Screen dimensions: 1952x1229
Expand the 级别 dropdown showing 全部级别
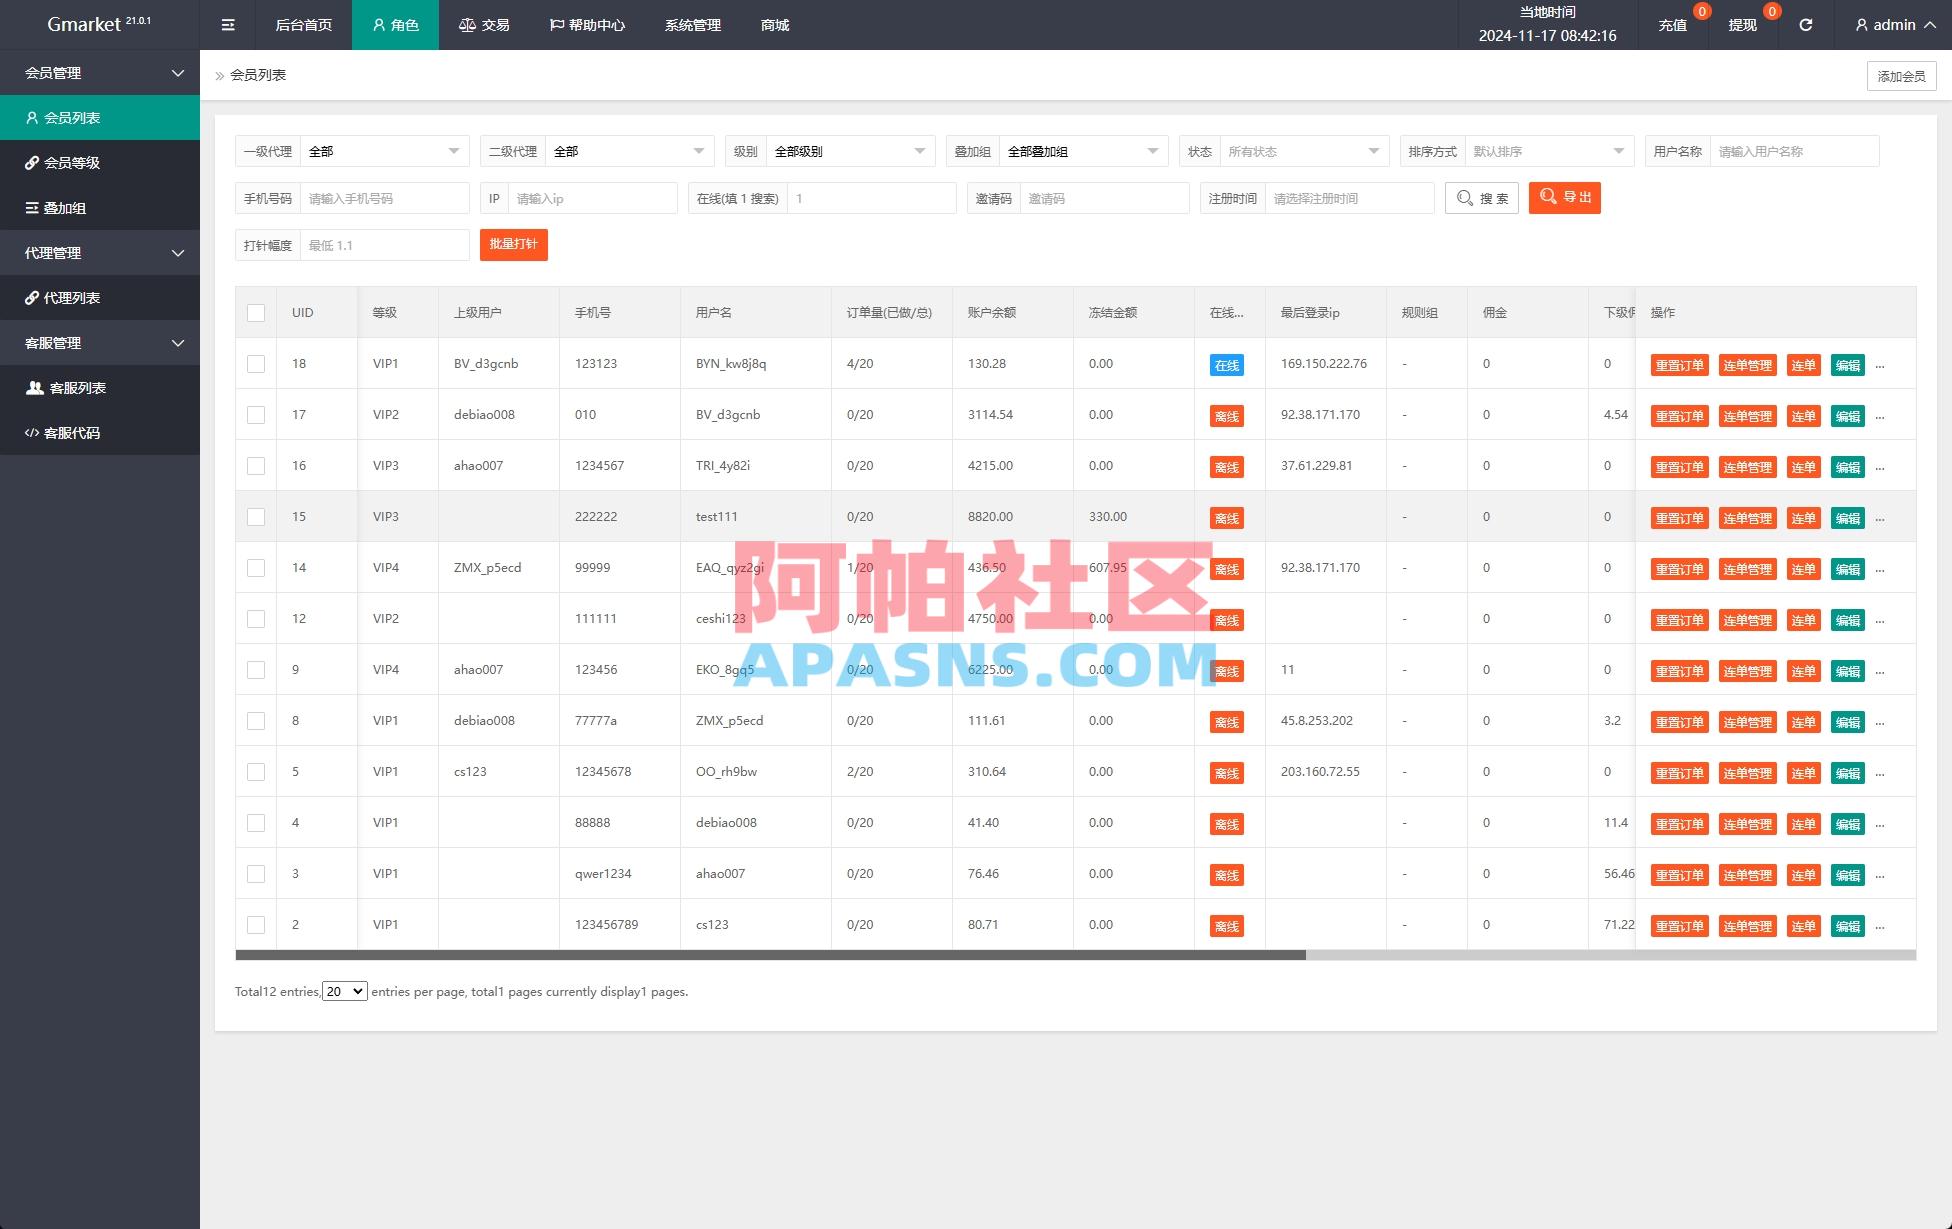point(850,150)
